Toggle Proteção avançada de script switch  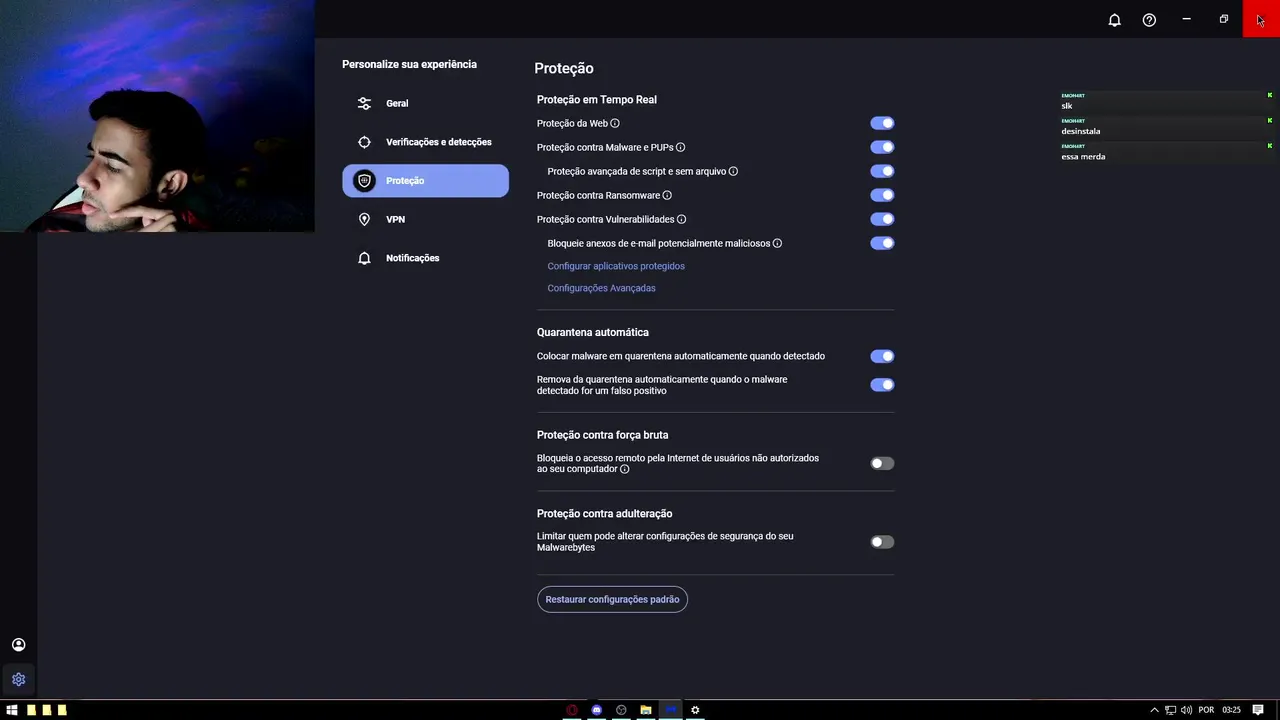tap(882, 171)
